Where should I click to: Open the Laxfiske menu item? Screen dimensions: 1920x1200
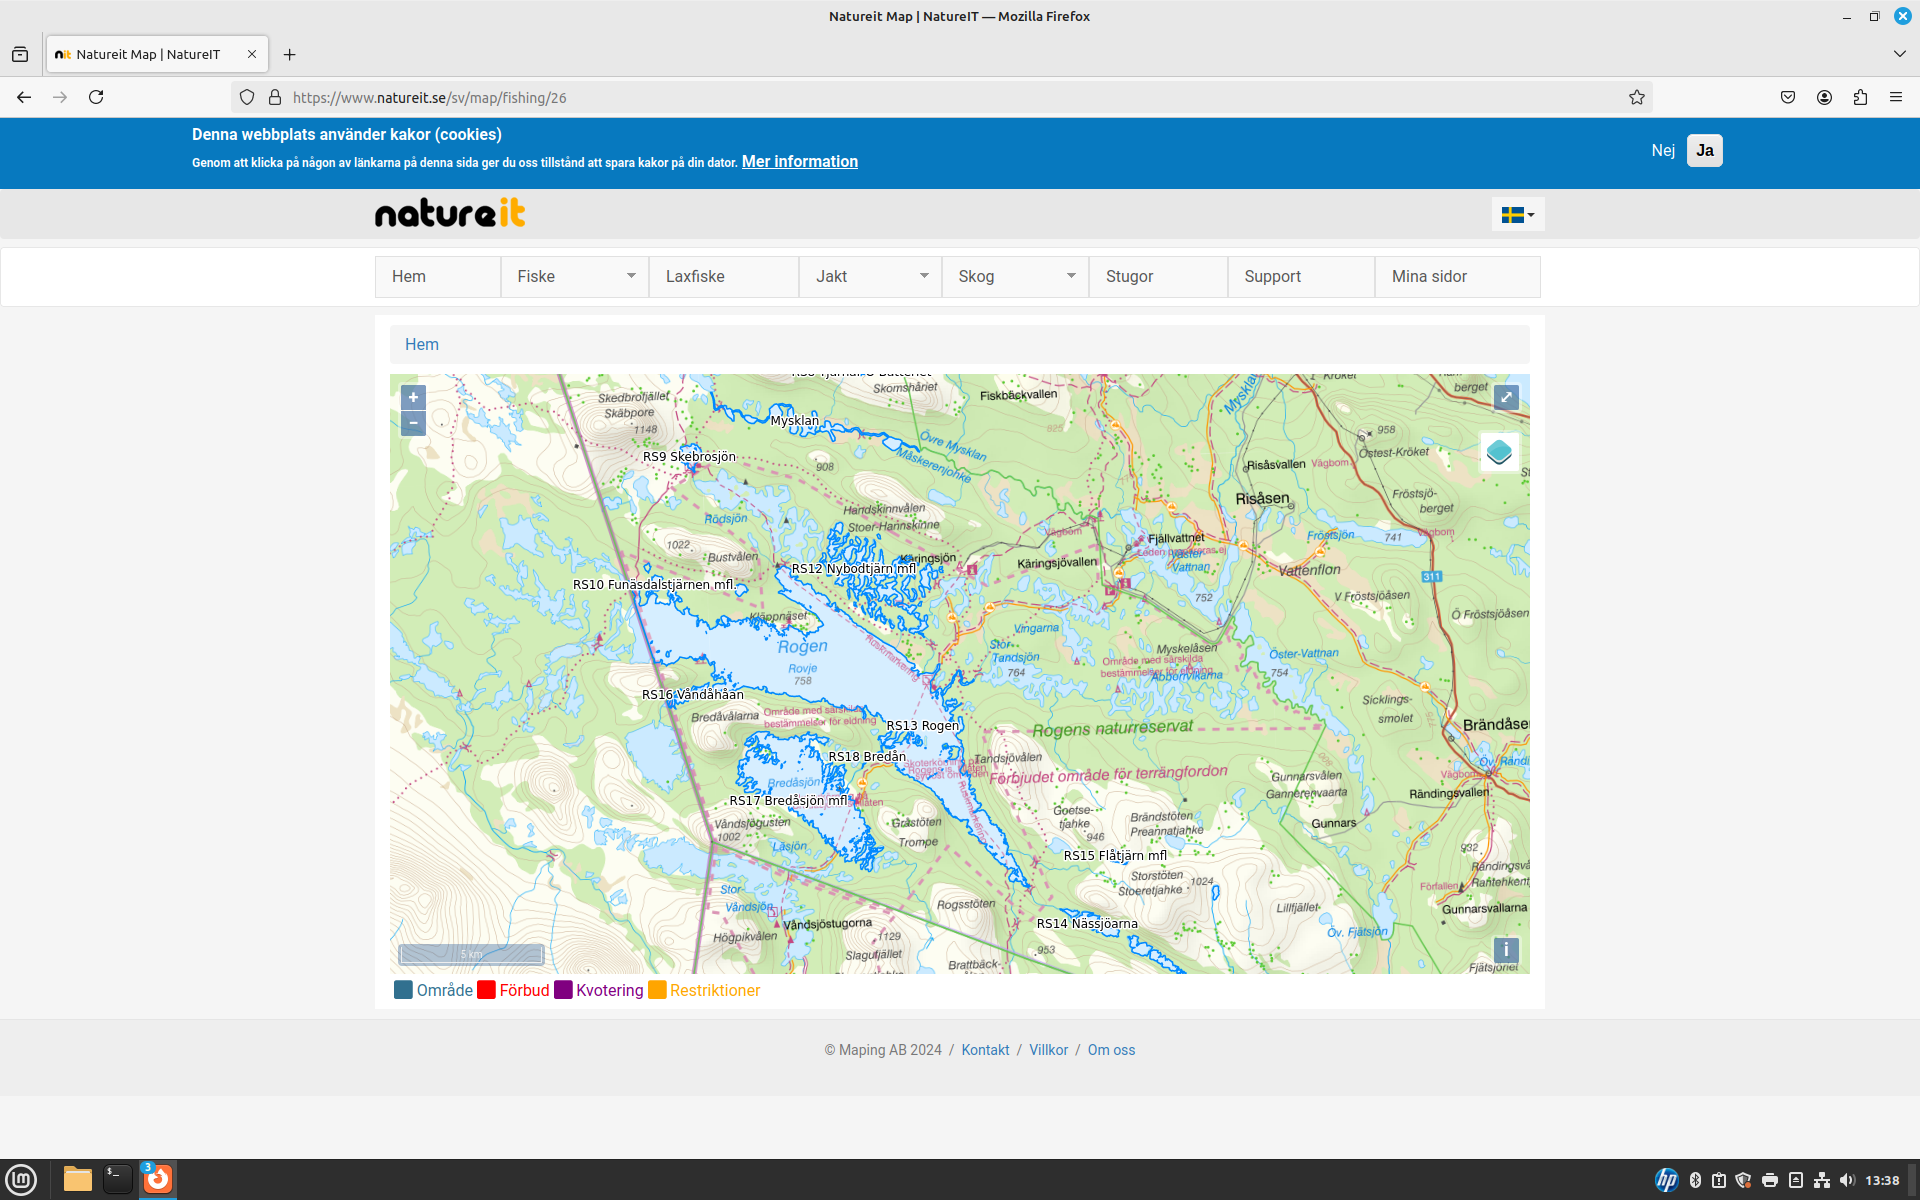(695, 276)
